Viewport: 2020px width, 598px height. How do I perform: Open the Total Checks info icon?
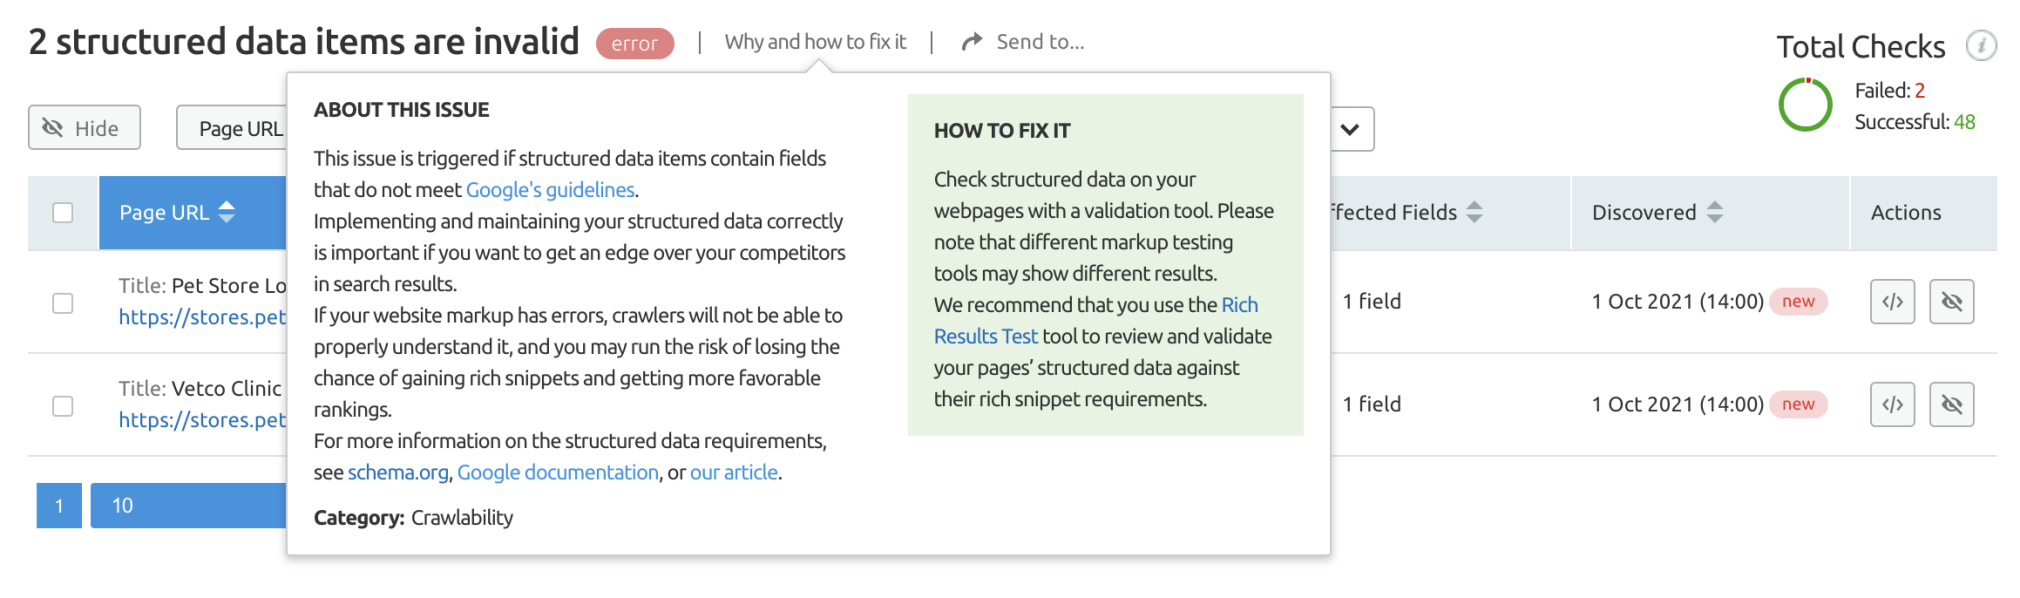click(1980, 45)
